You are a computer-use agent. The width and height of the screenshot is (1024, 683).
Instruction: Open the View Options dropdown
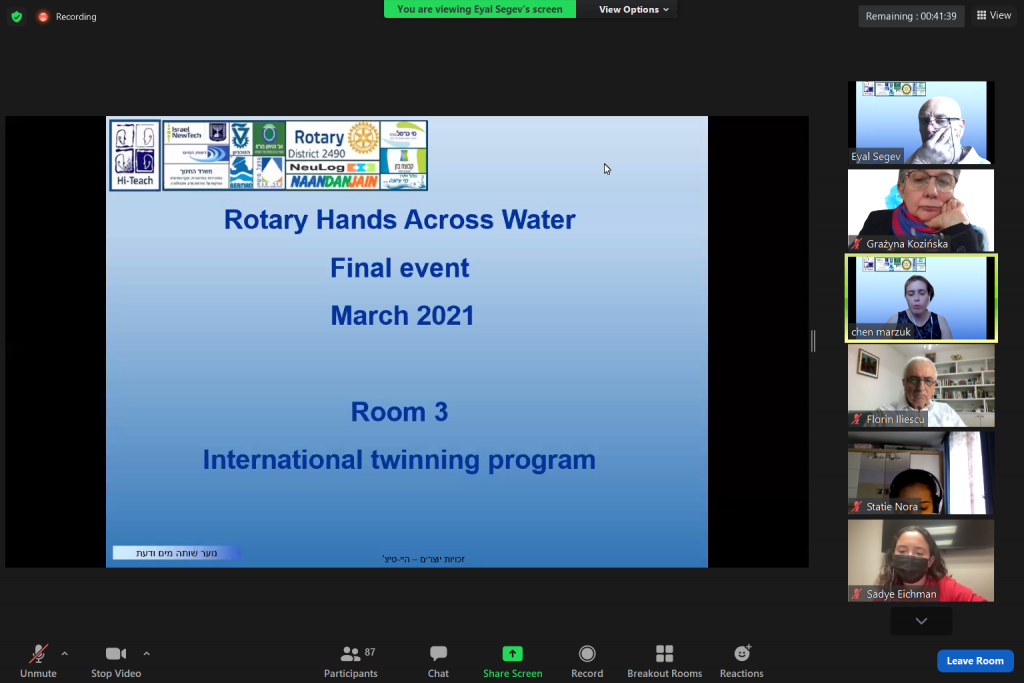[634, 9]
